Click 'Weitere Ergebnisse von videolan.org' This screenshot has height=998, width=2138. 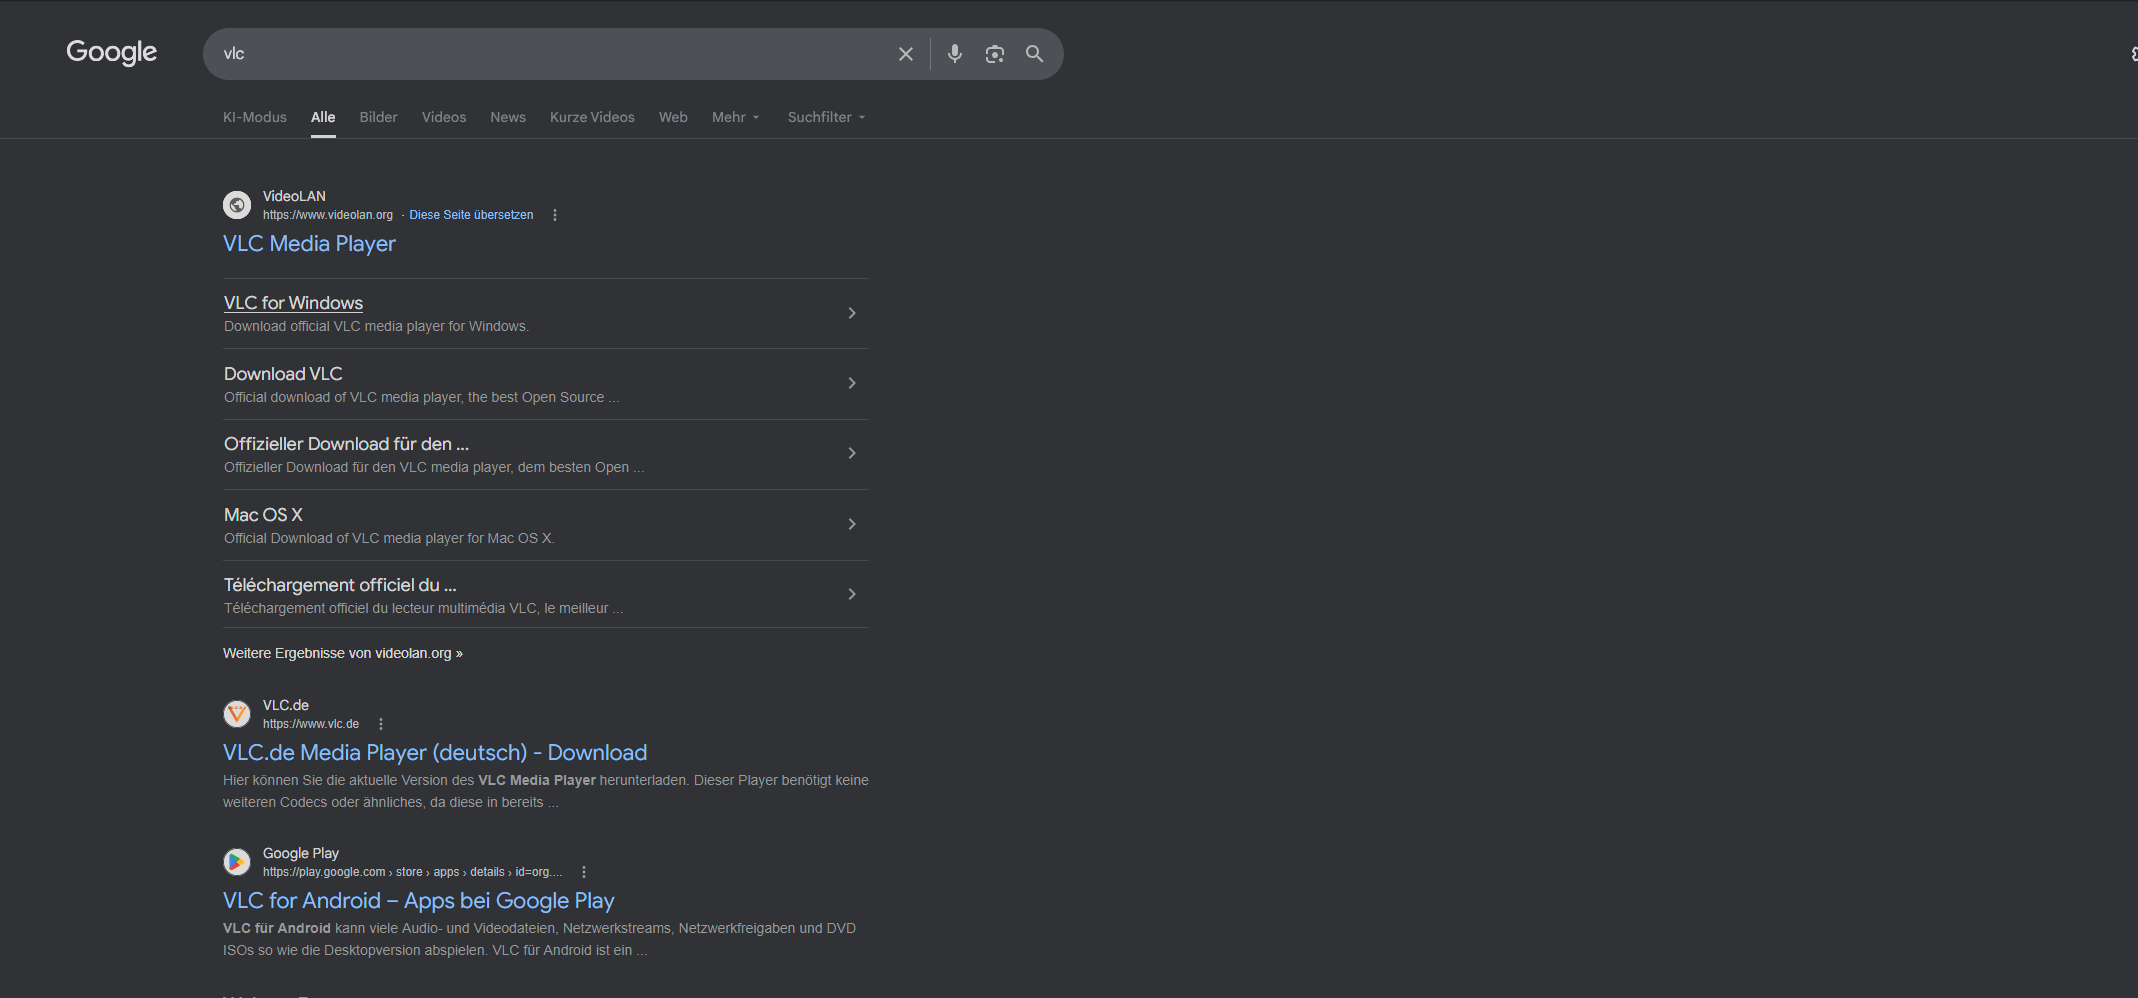(x=343, y=653)
